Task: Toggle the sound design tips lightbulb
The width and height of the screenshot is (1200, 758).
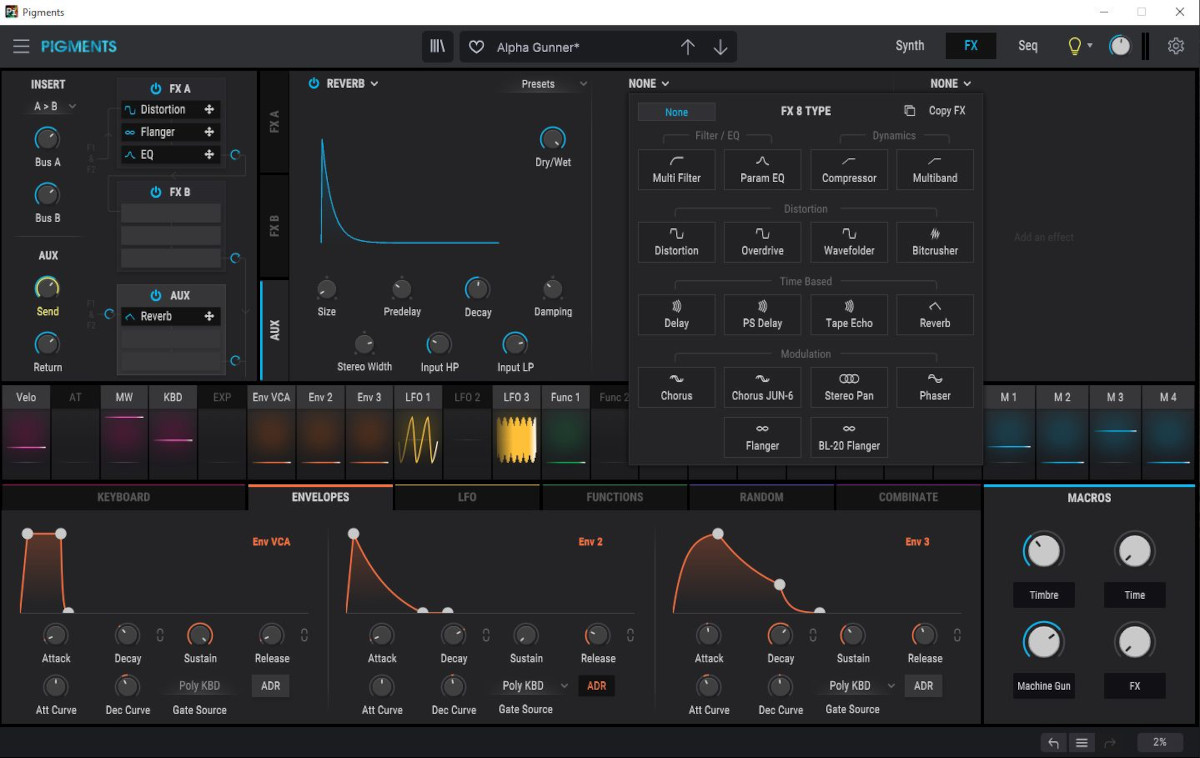Action: tap(1075, 46)
